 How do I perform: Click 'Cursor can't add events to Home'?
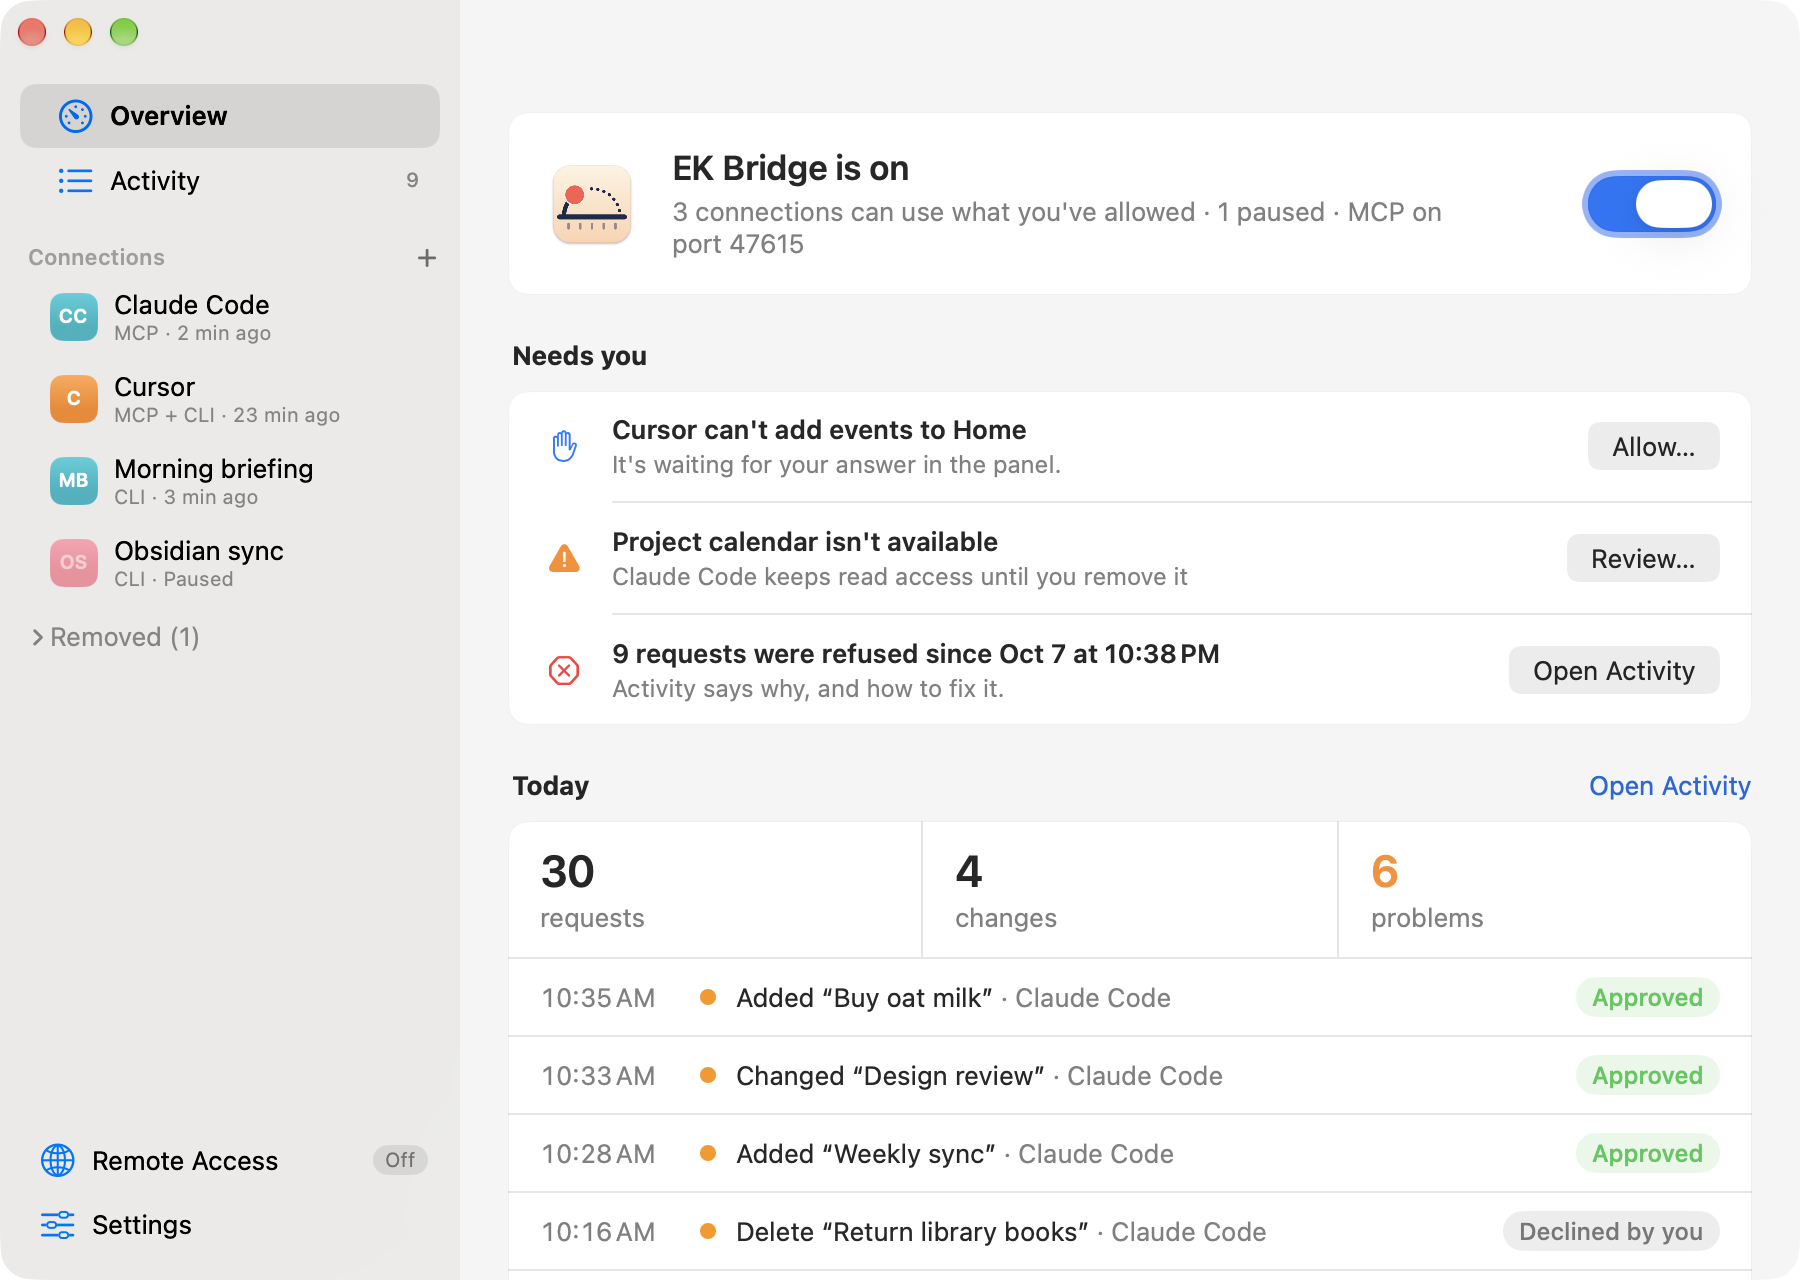[819, 430]
